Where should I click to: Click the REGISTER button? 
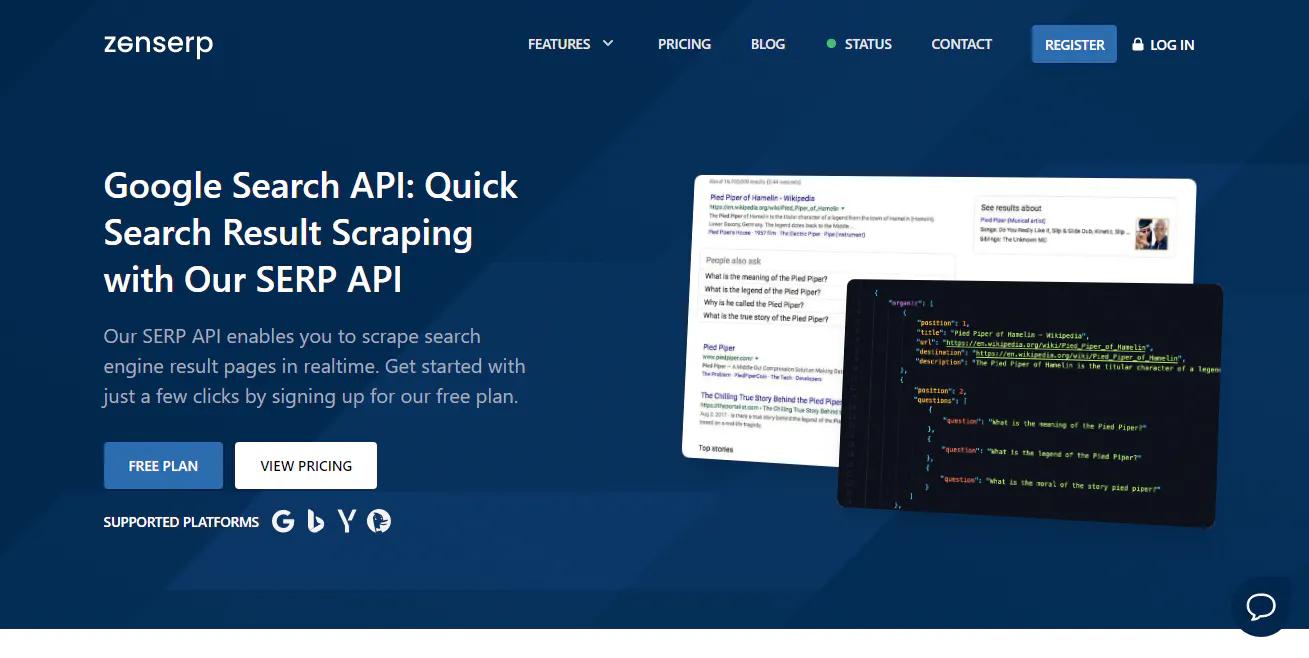point(1074,44)
